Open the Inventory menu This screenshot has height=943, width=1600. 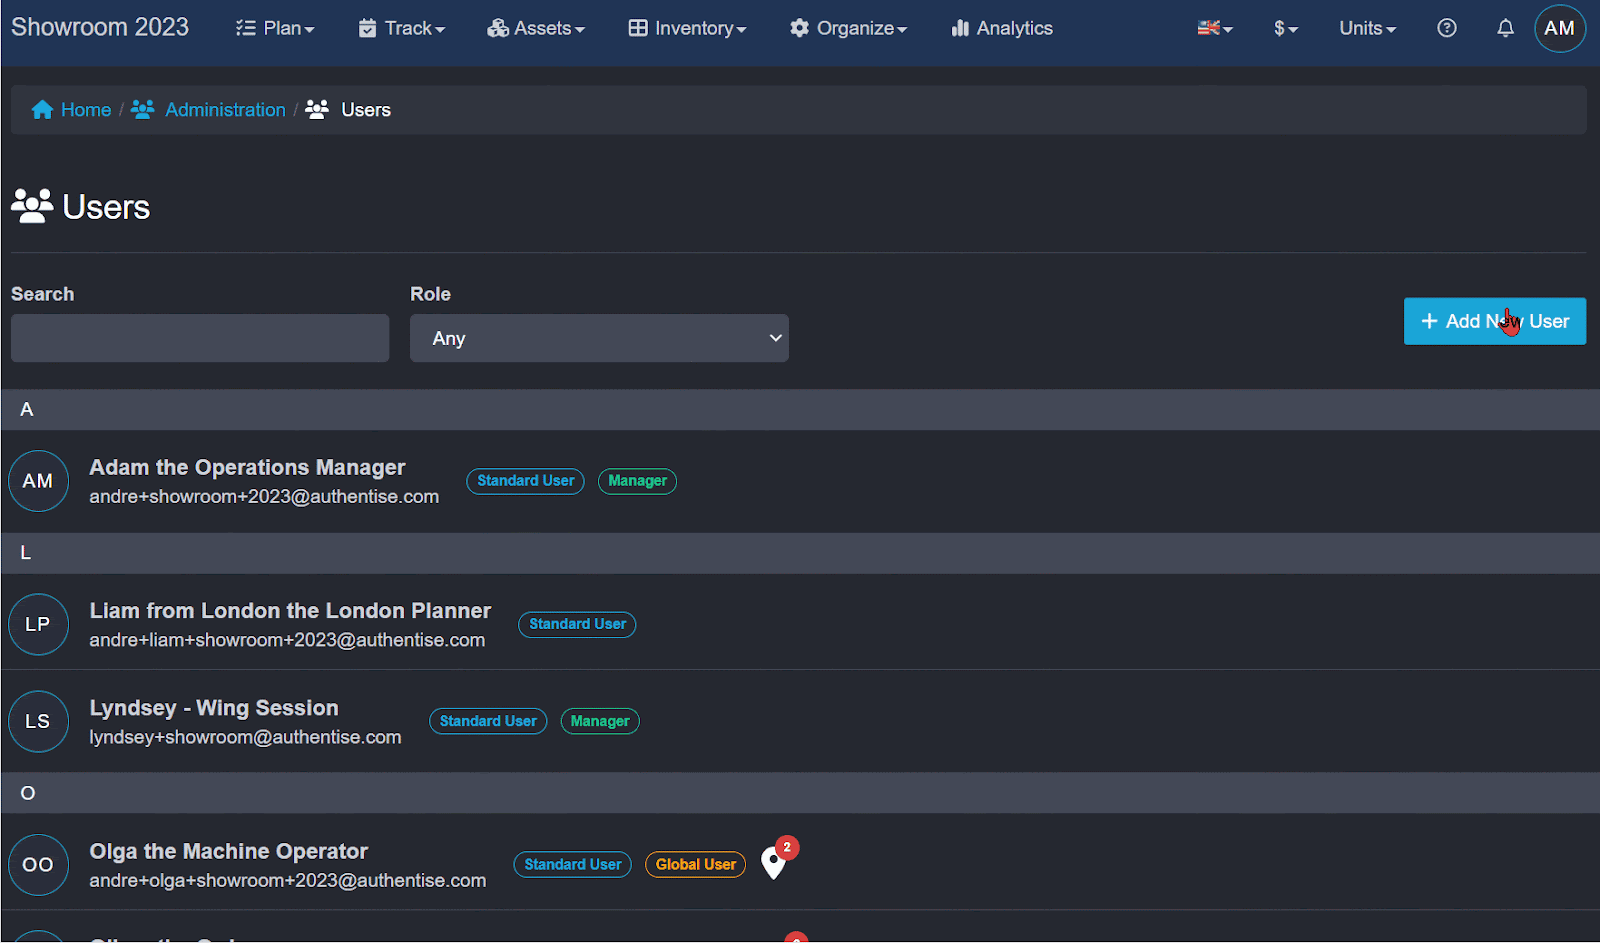click(687, 28)
